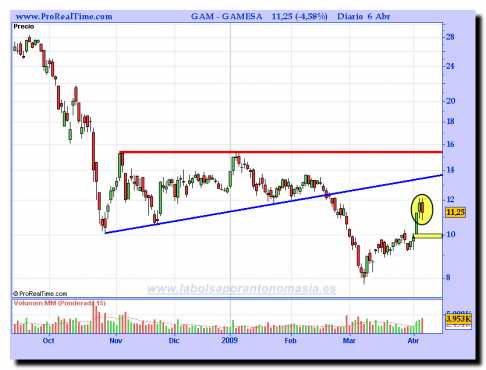This screenshot has height=370, width=486.
Task: Click the yellow horizontal support marker near 10
Action: (x=428, y=236)
